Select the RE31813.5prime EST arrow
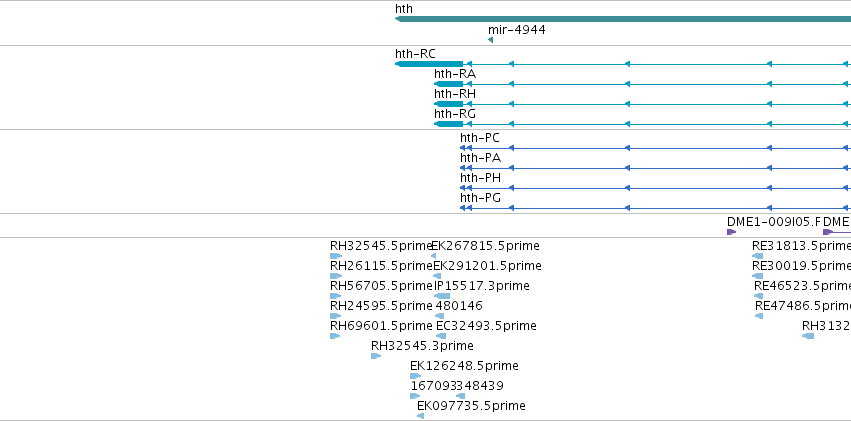The width and height of the screenshot is (851, 421). click(x=758, y=256)
